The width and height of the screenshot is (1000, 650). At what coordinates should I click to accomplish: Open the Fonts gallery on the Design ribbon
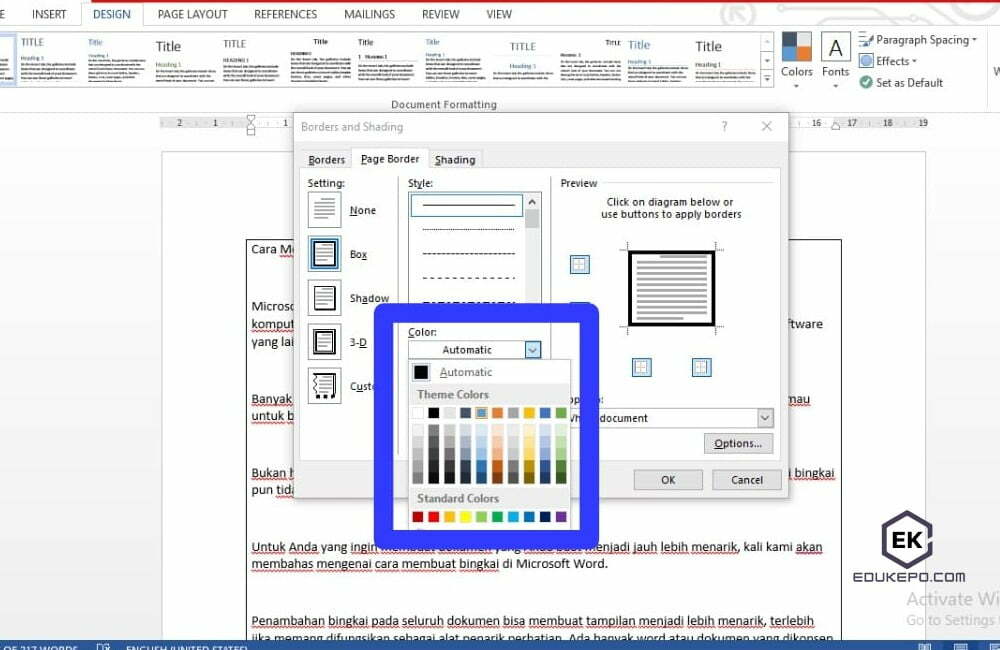(x=834, y=58)
